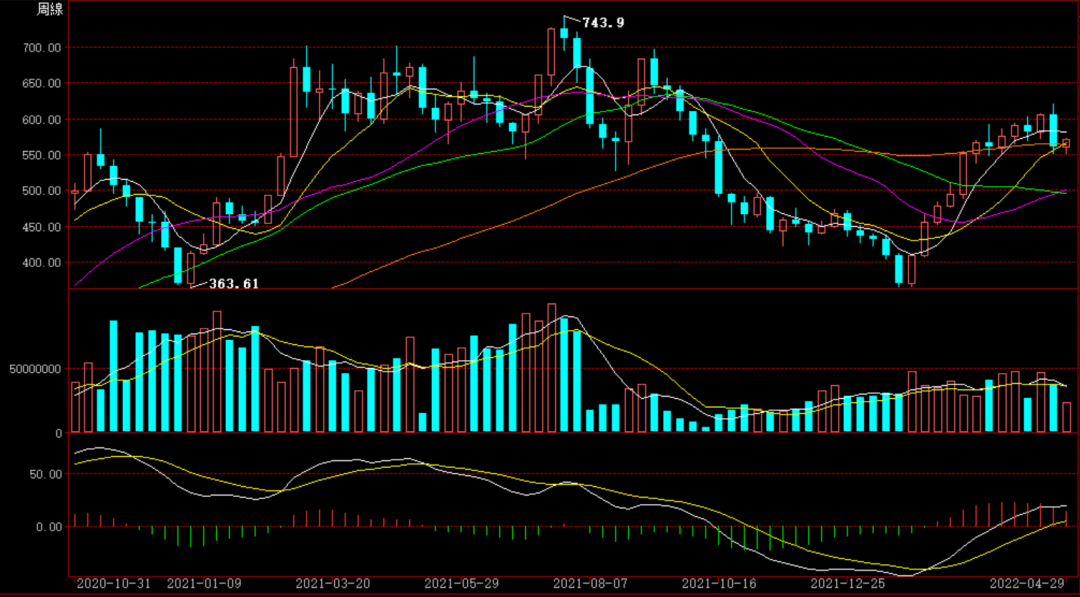Click the 700.00 price axis label
The height and width of the screenshot is (597, 1080).
click(x=43, y=48)
